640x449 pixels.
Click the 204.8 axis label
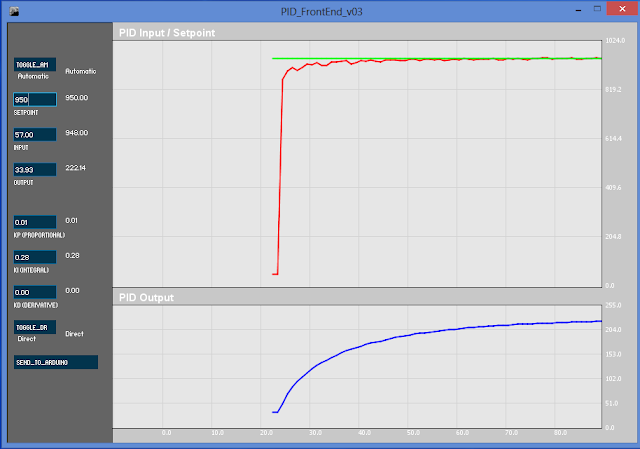(x=613, y=237)
